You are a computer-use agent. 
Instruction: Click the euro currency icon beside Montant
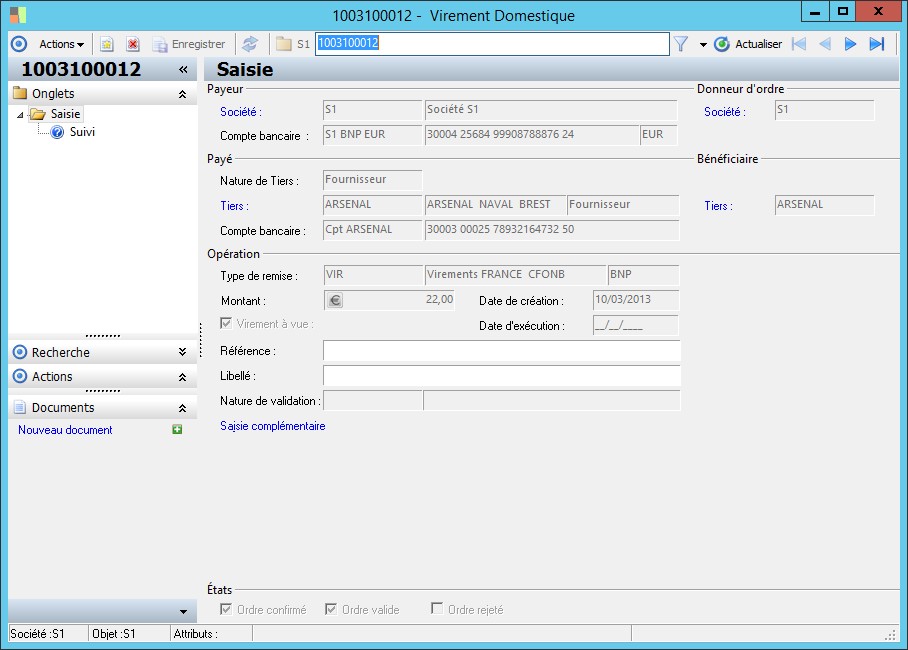click(x=335, y=299)
